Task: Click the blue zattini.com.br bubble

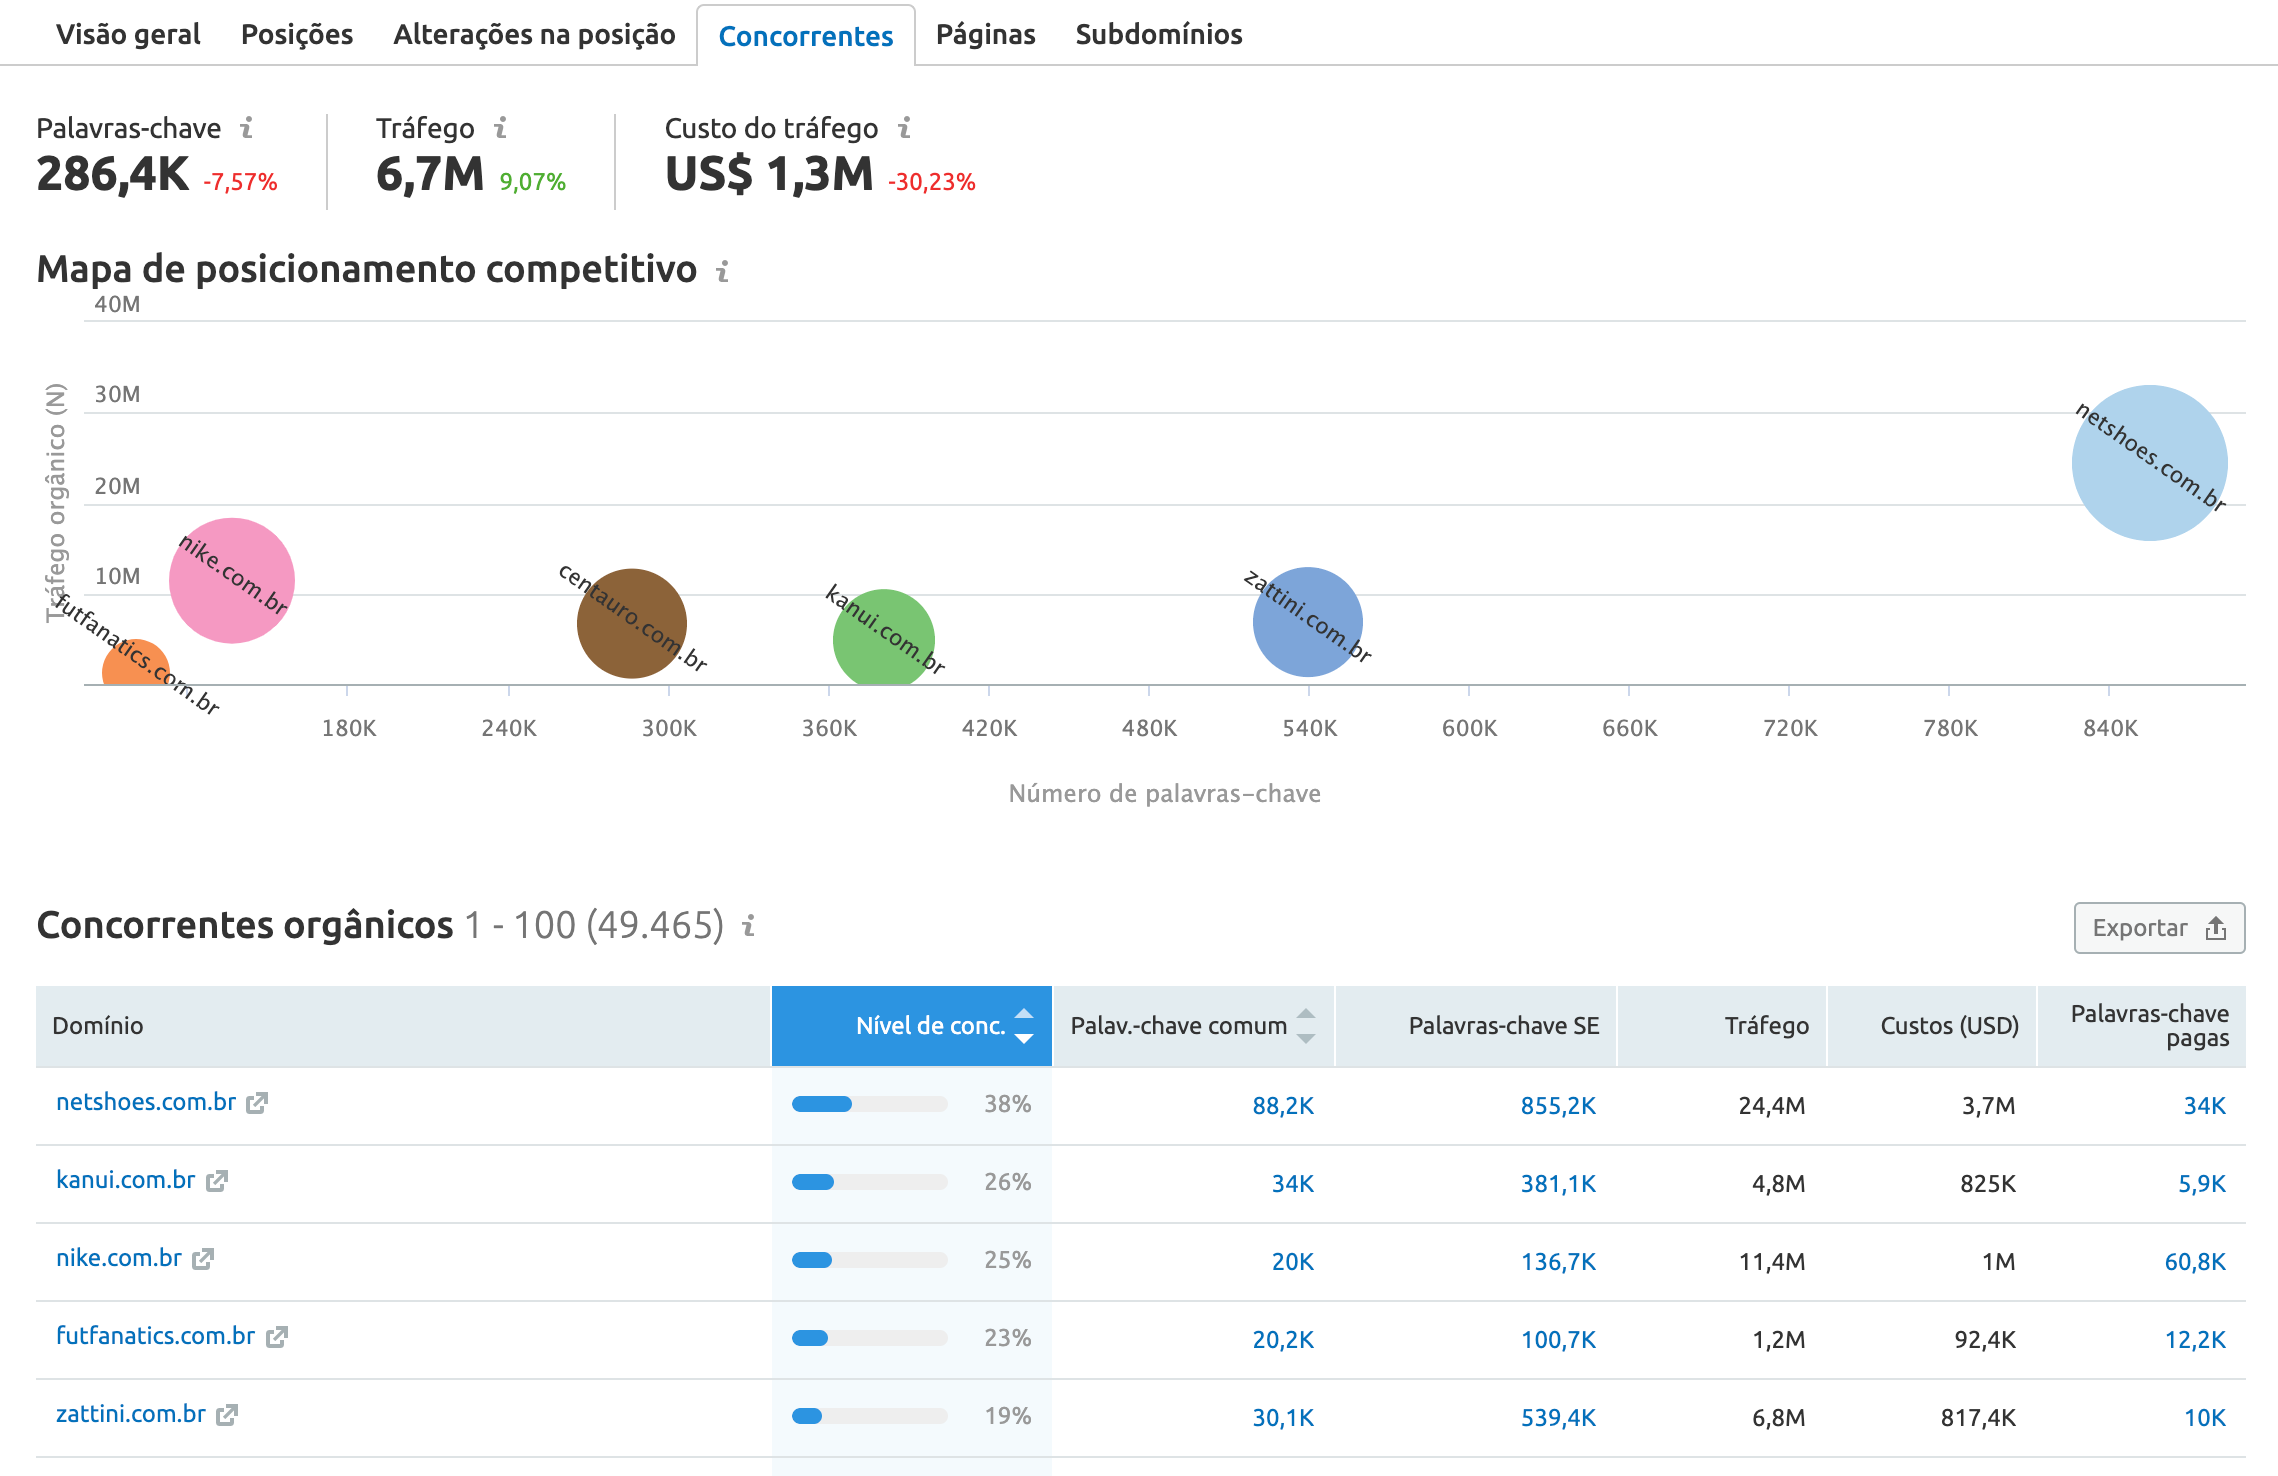Action: tap(1308, 622)
